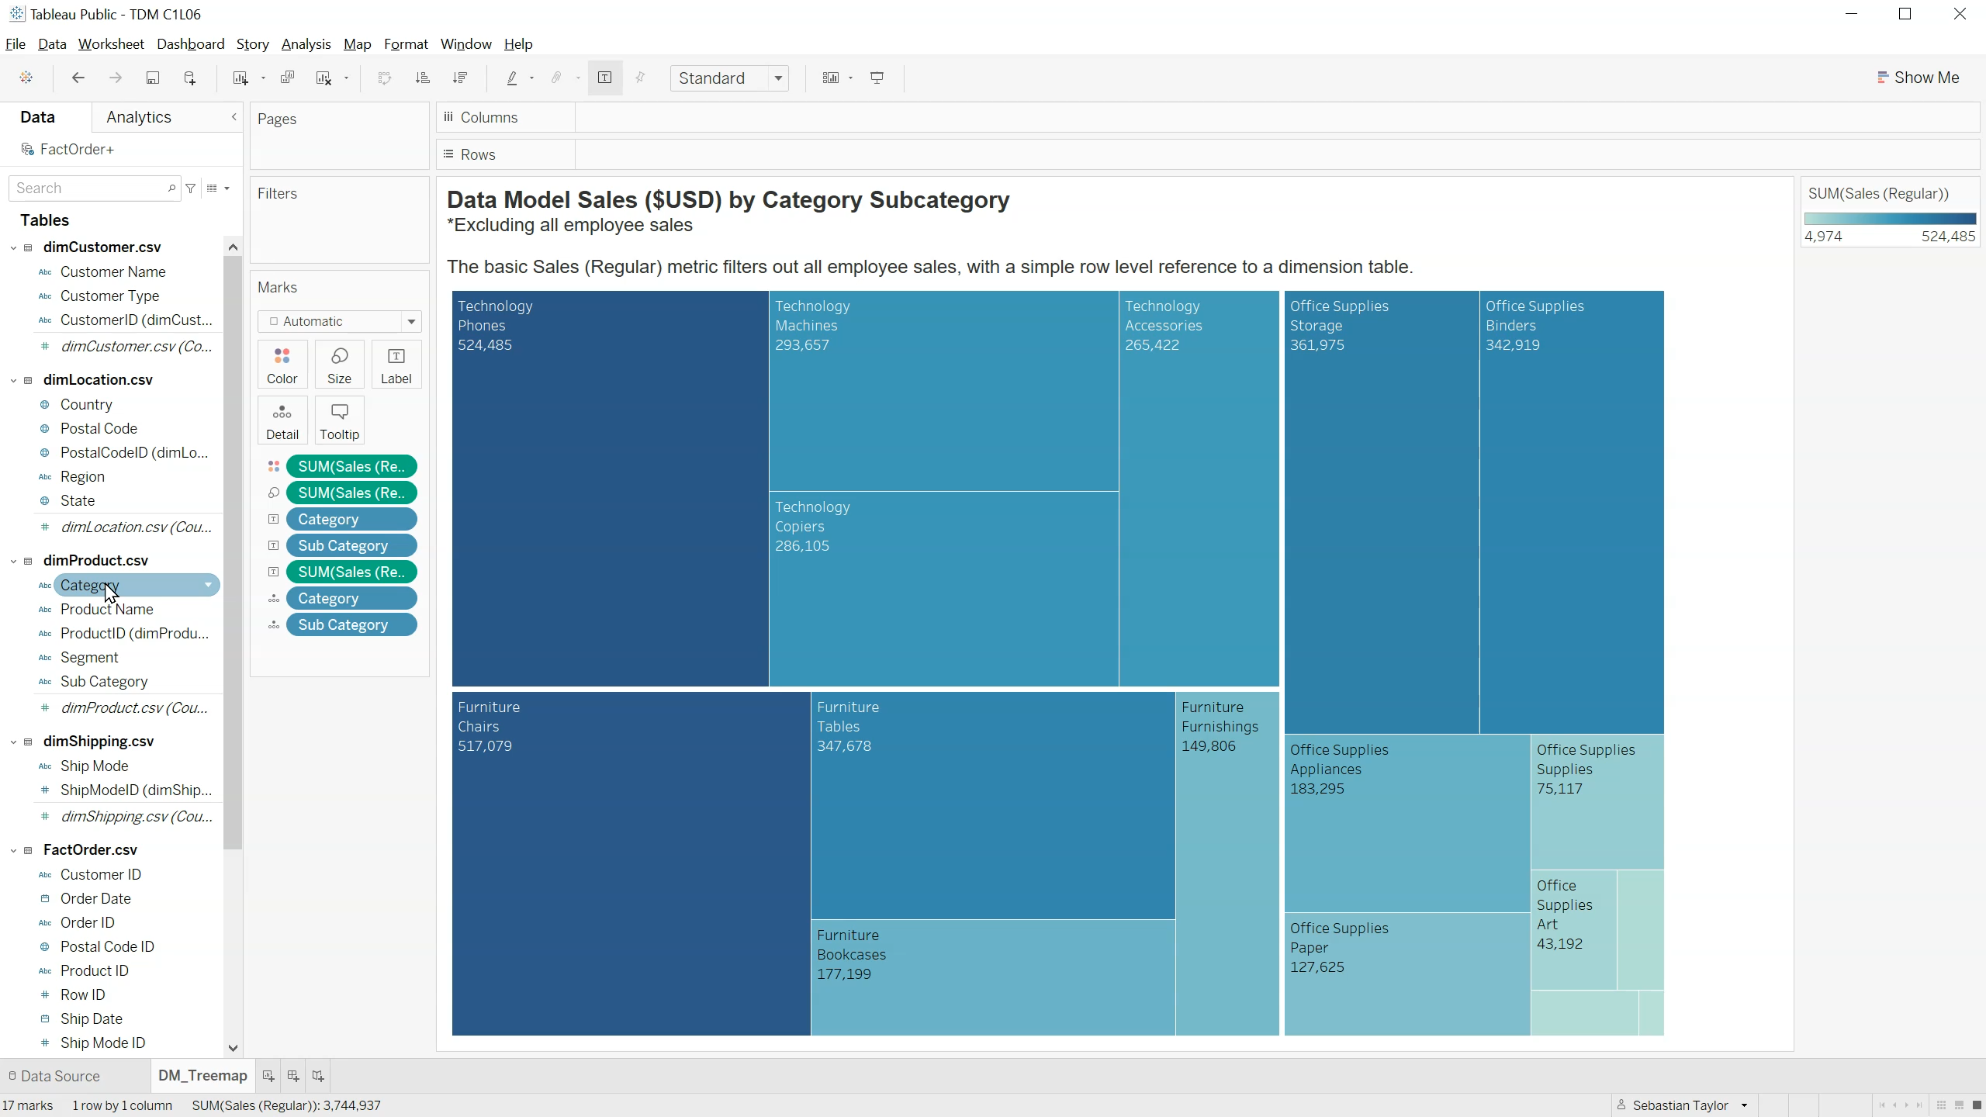Open the Tooltip marks card
The height and width of the screenshot is (1117, 1986).
pos(339,421)
